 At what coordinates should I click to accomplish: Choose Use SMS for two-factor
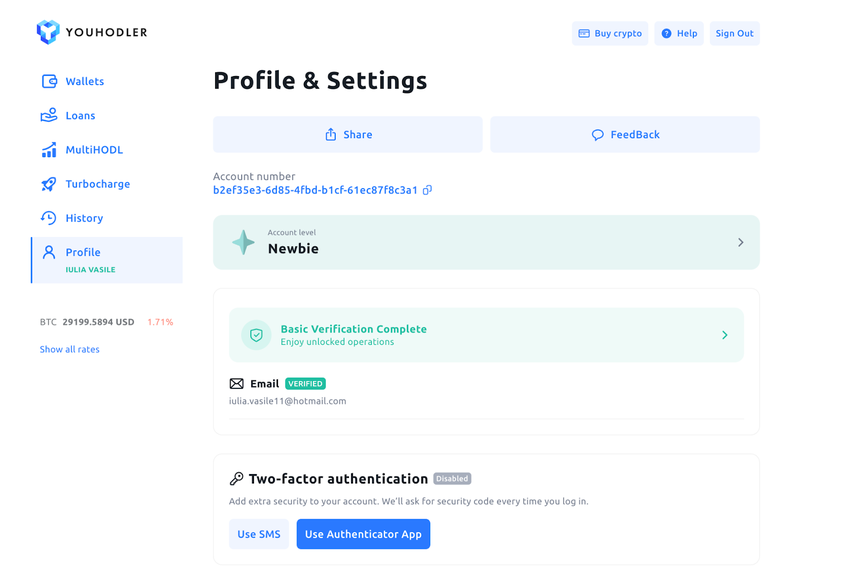click(x=259, y=534)
